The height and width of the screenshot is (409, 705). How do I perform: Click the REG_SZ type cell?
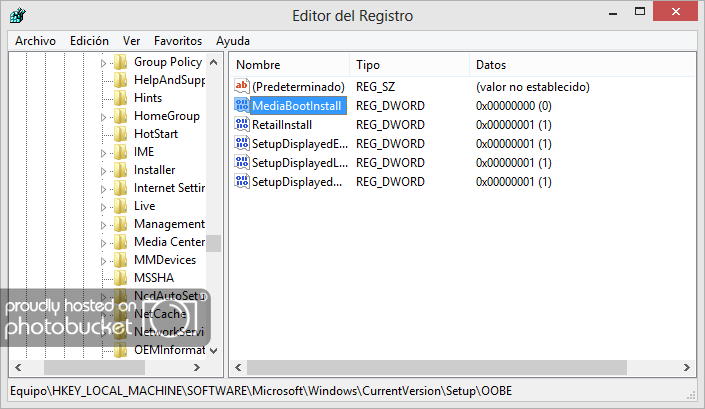click(375, 86)
